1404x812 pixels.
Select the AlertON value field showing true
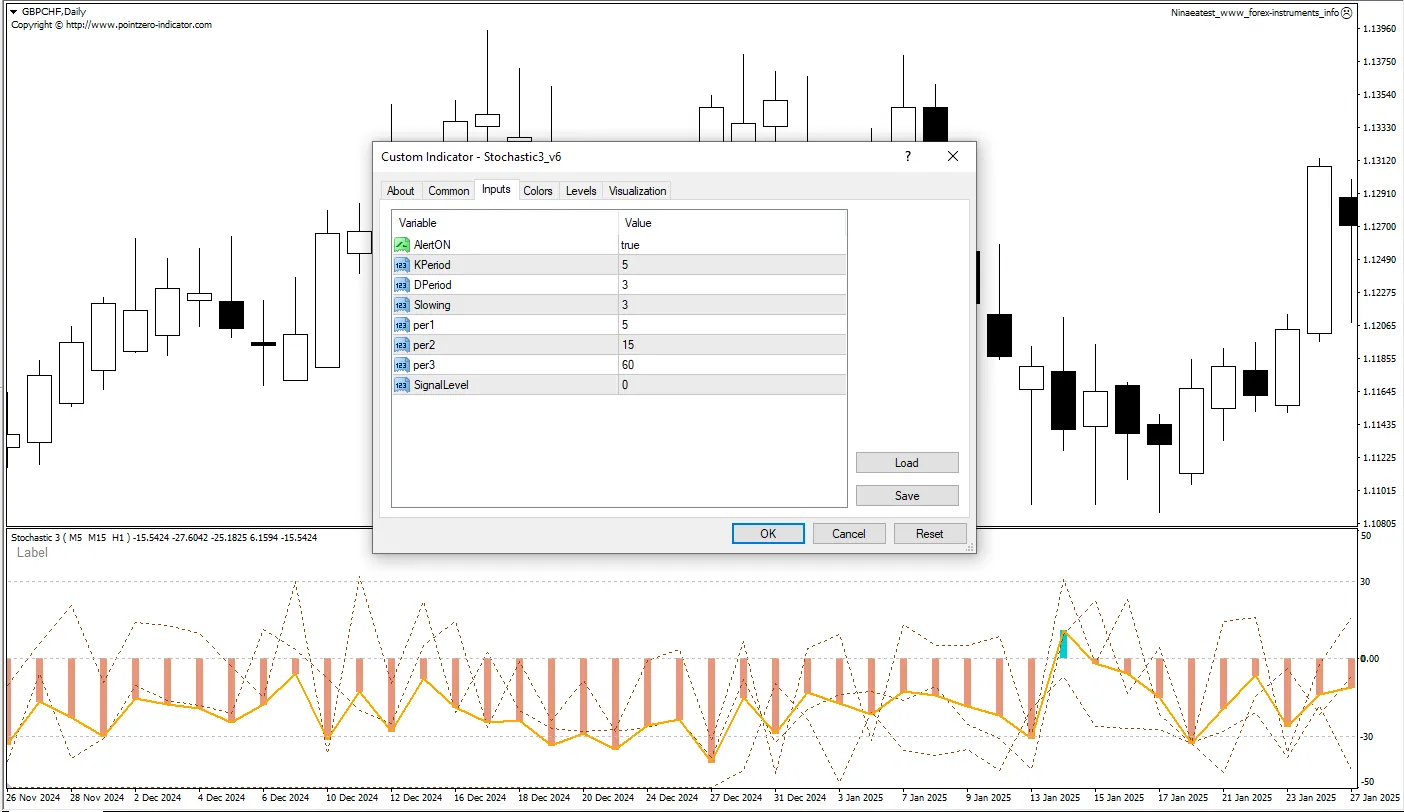tap(731, 245)
